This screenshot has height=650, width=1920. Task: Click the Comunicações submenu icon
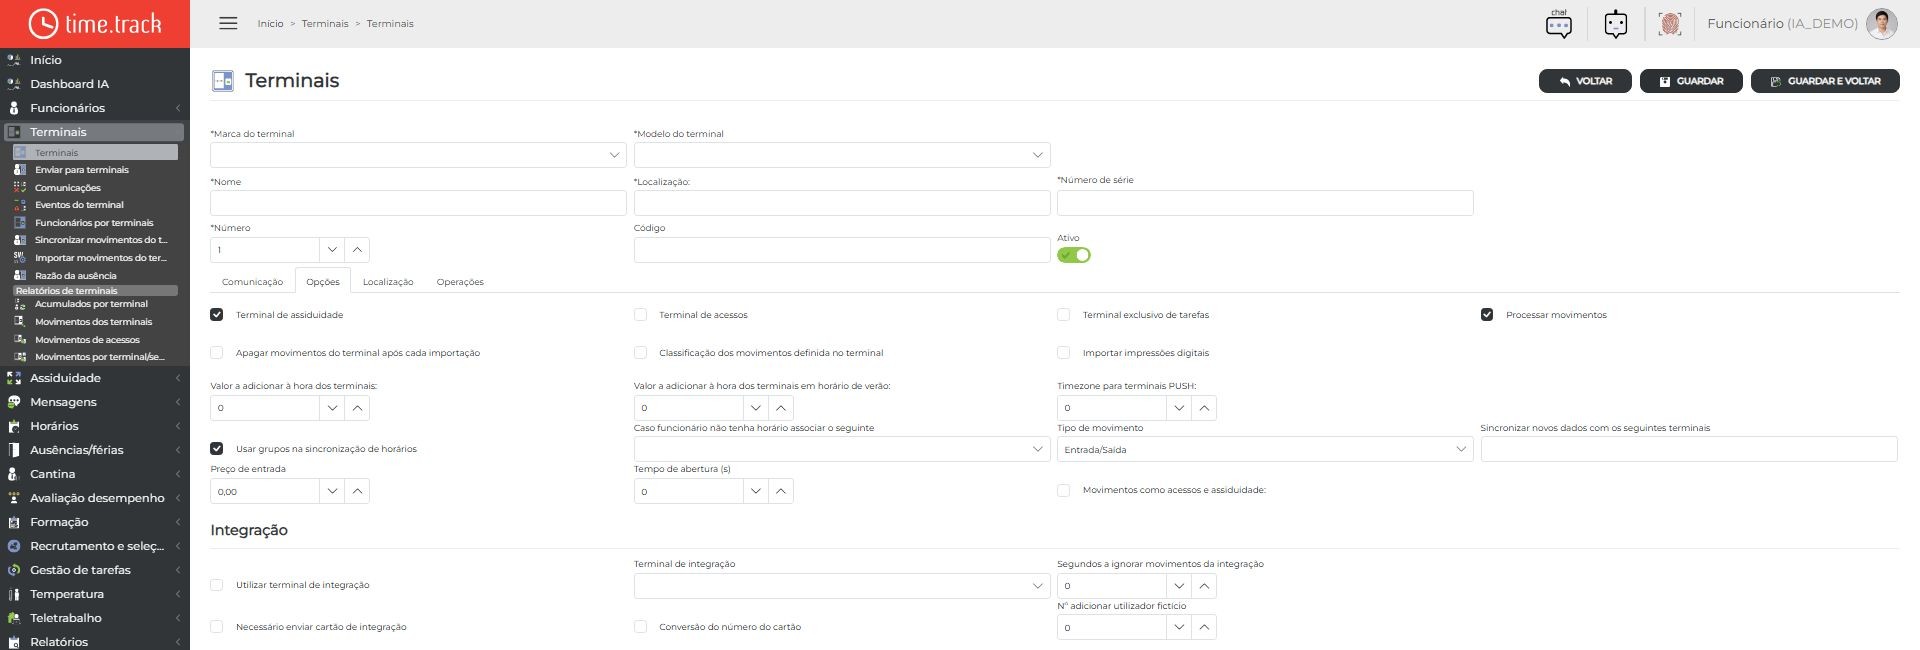(x=20, y=188)
